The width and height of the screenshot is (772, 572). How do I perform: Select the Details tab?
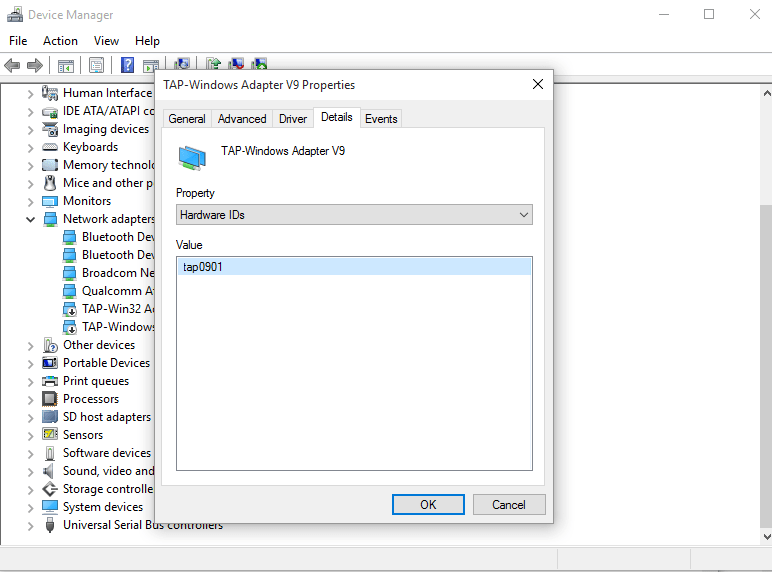click(337, 117)
